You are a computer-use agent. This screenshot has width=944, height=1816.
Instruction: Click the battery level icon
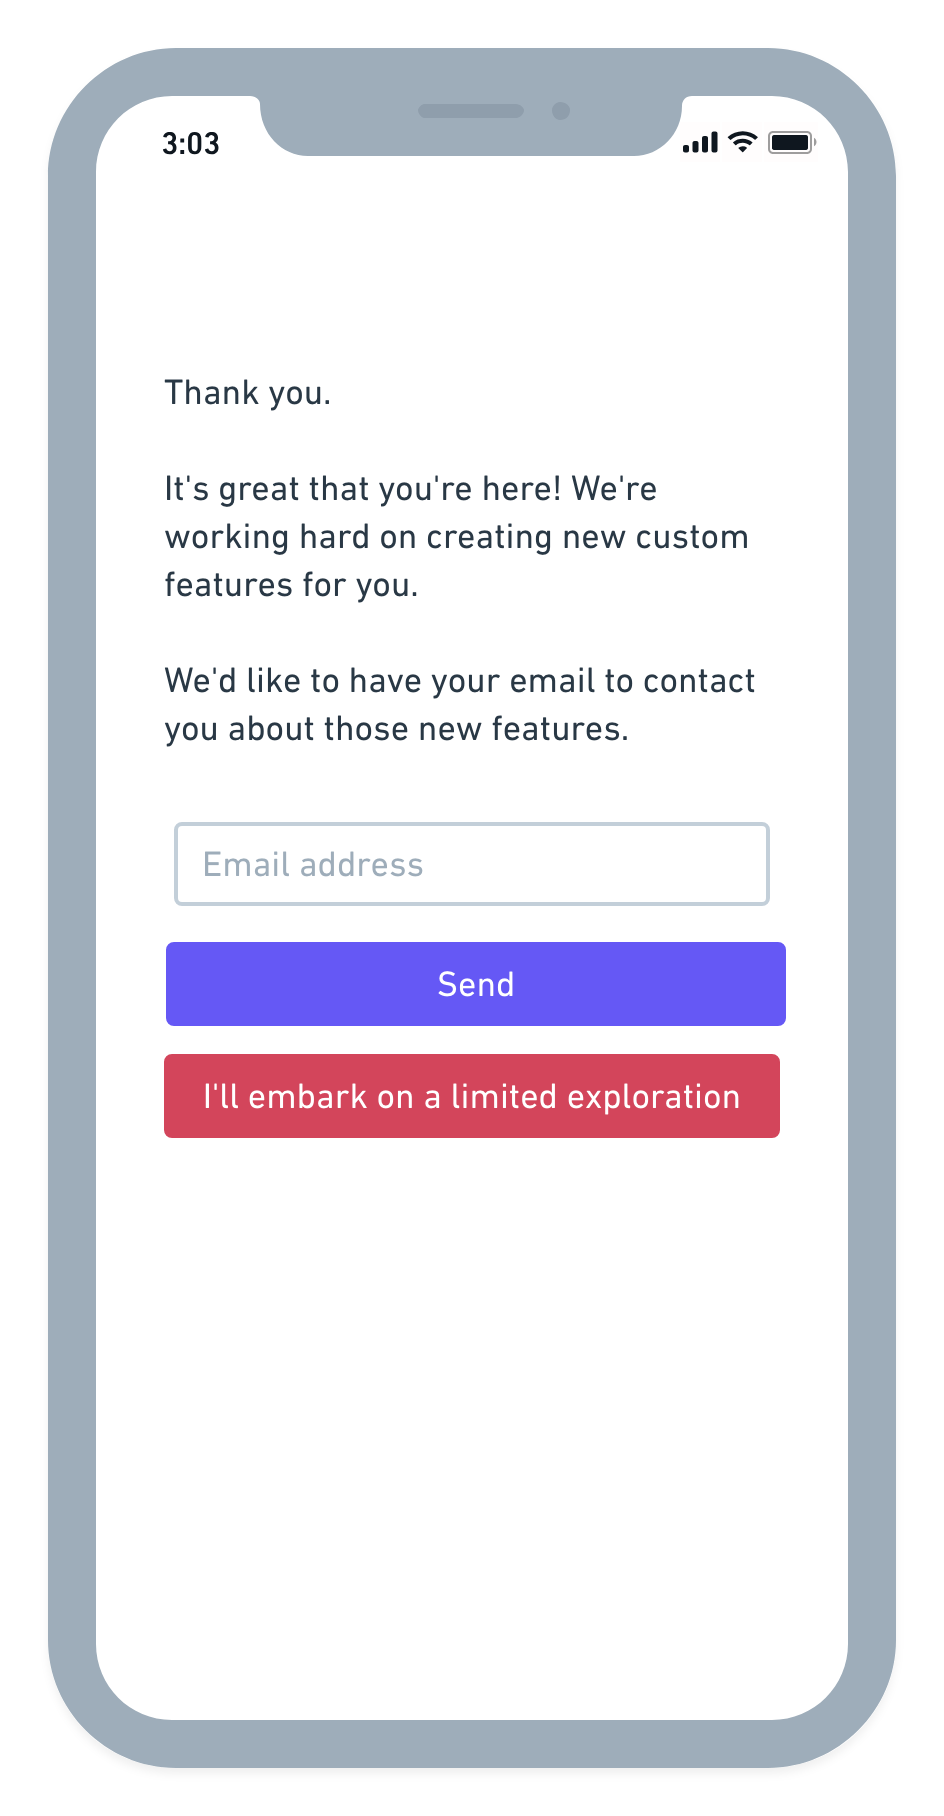(792, 143)
